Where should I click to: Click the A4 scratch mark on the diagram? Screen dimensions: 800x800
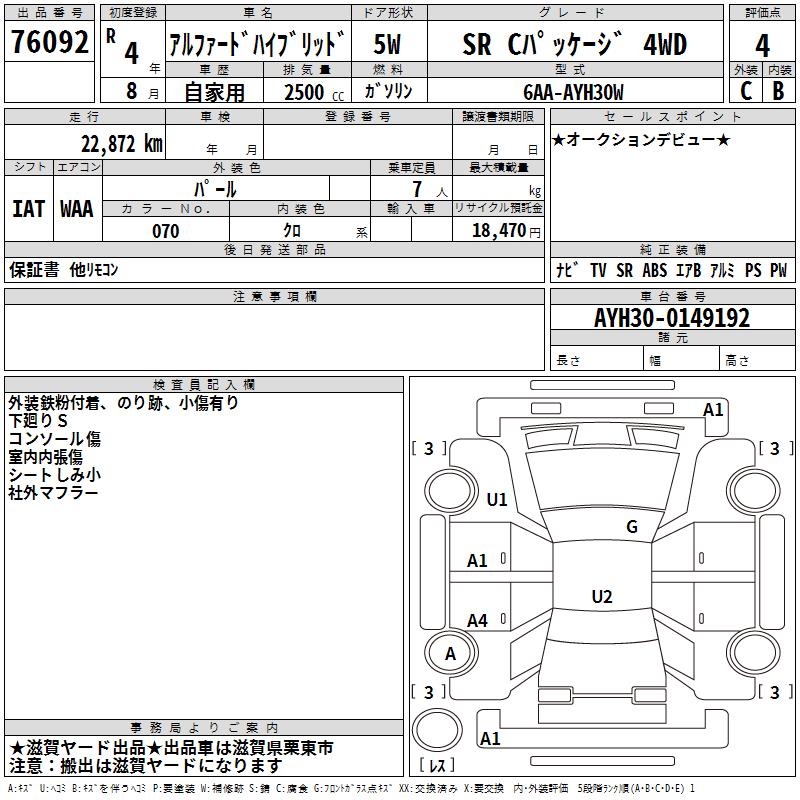coord(478,621)
